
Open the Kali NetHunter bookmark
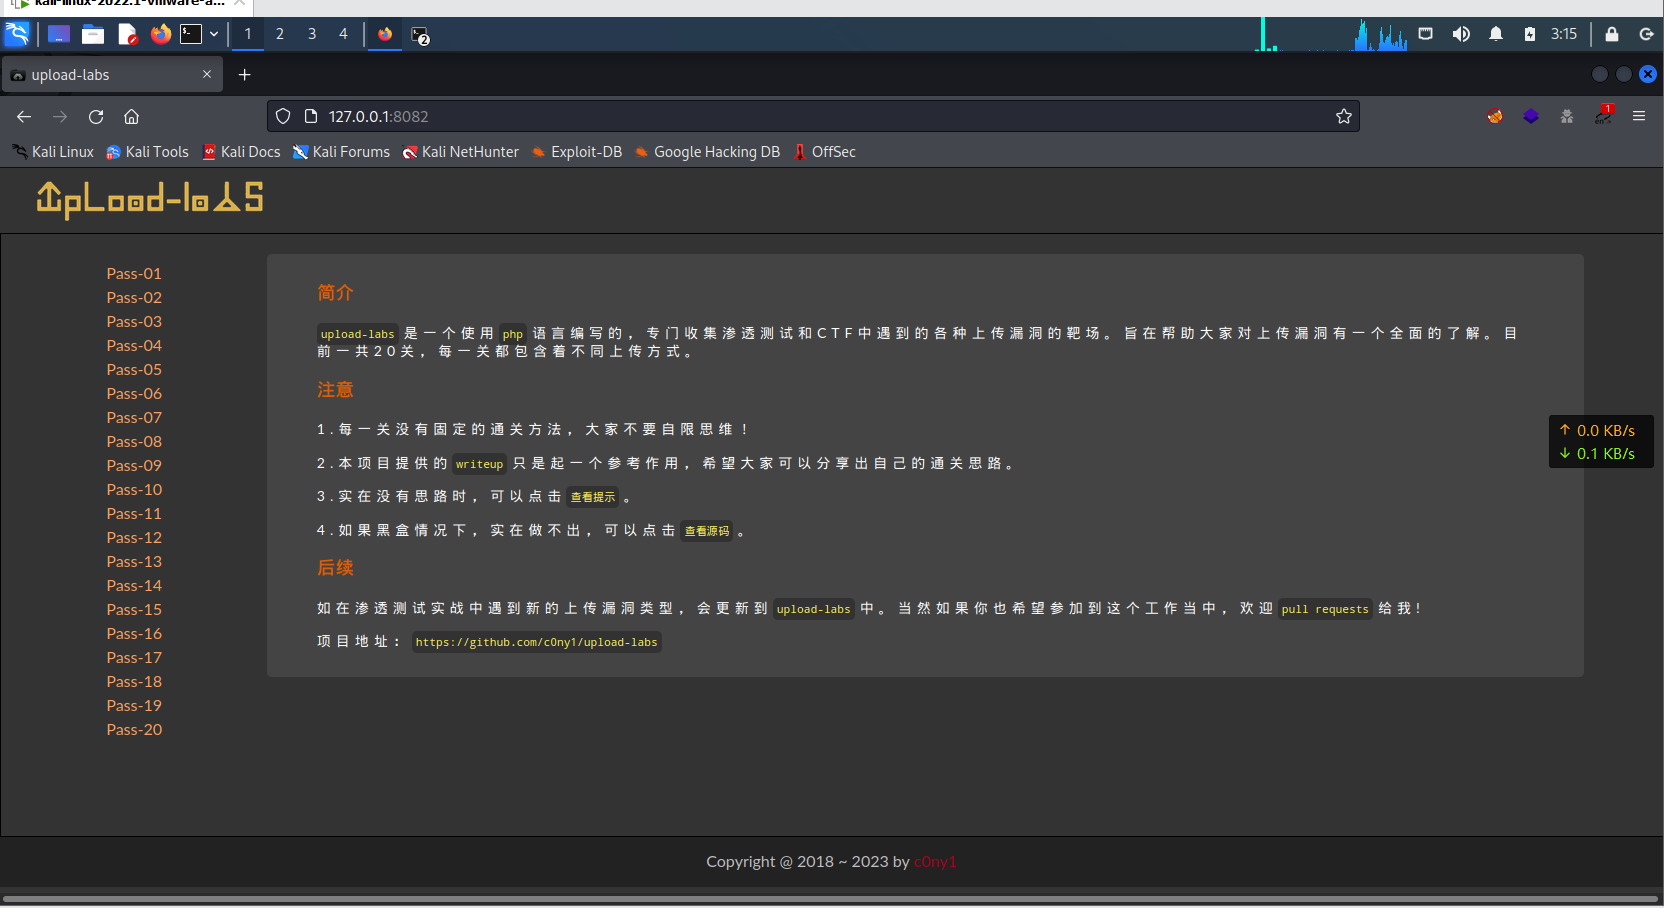coord(460,152)
